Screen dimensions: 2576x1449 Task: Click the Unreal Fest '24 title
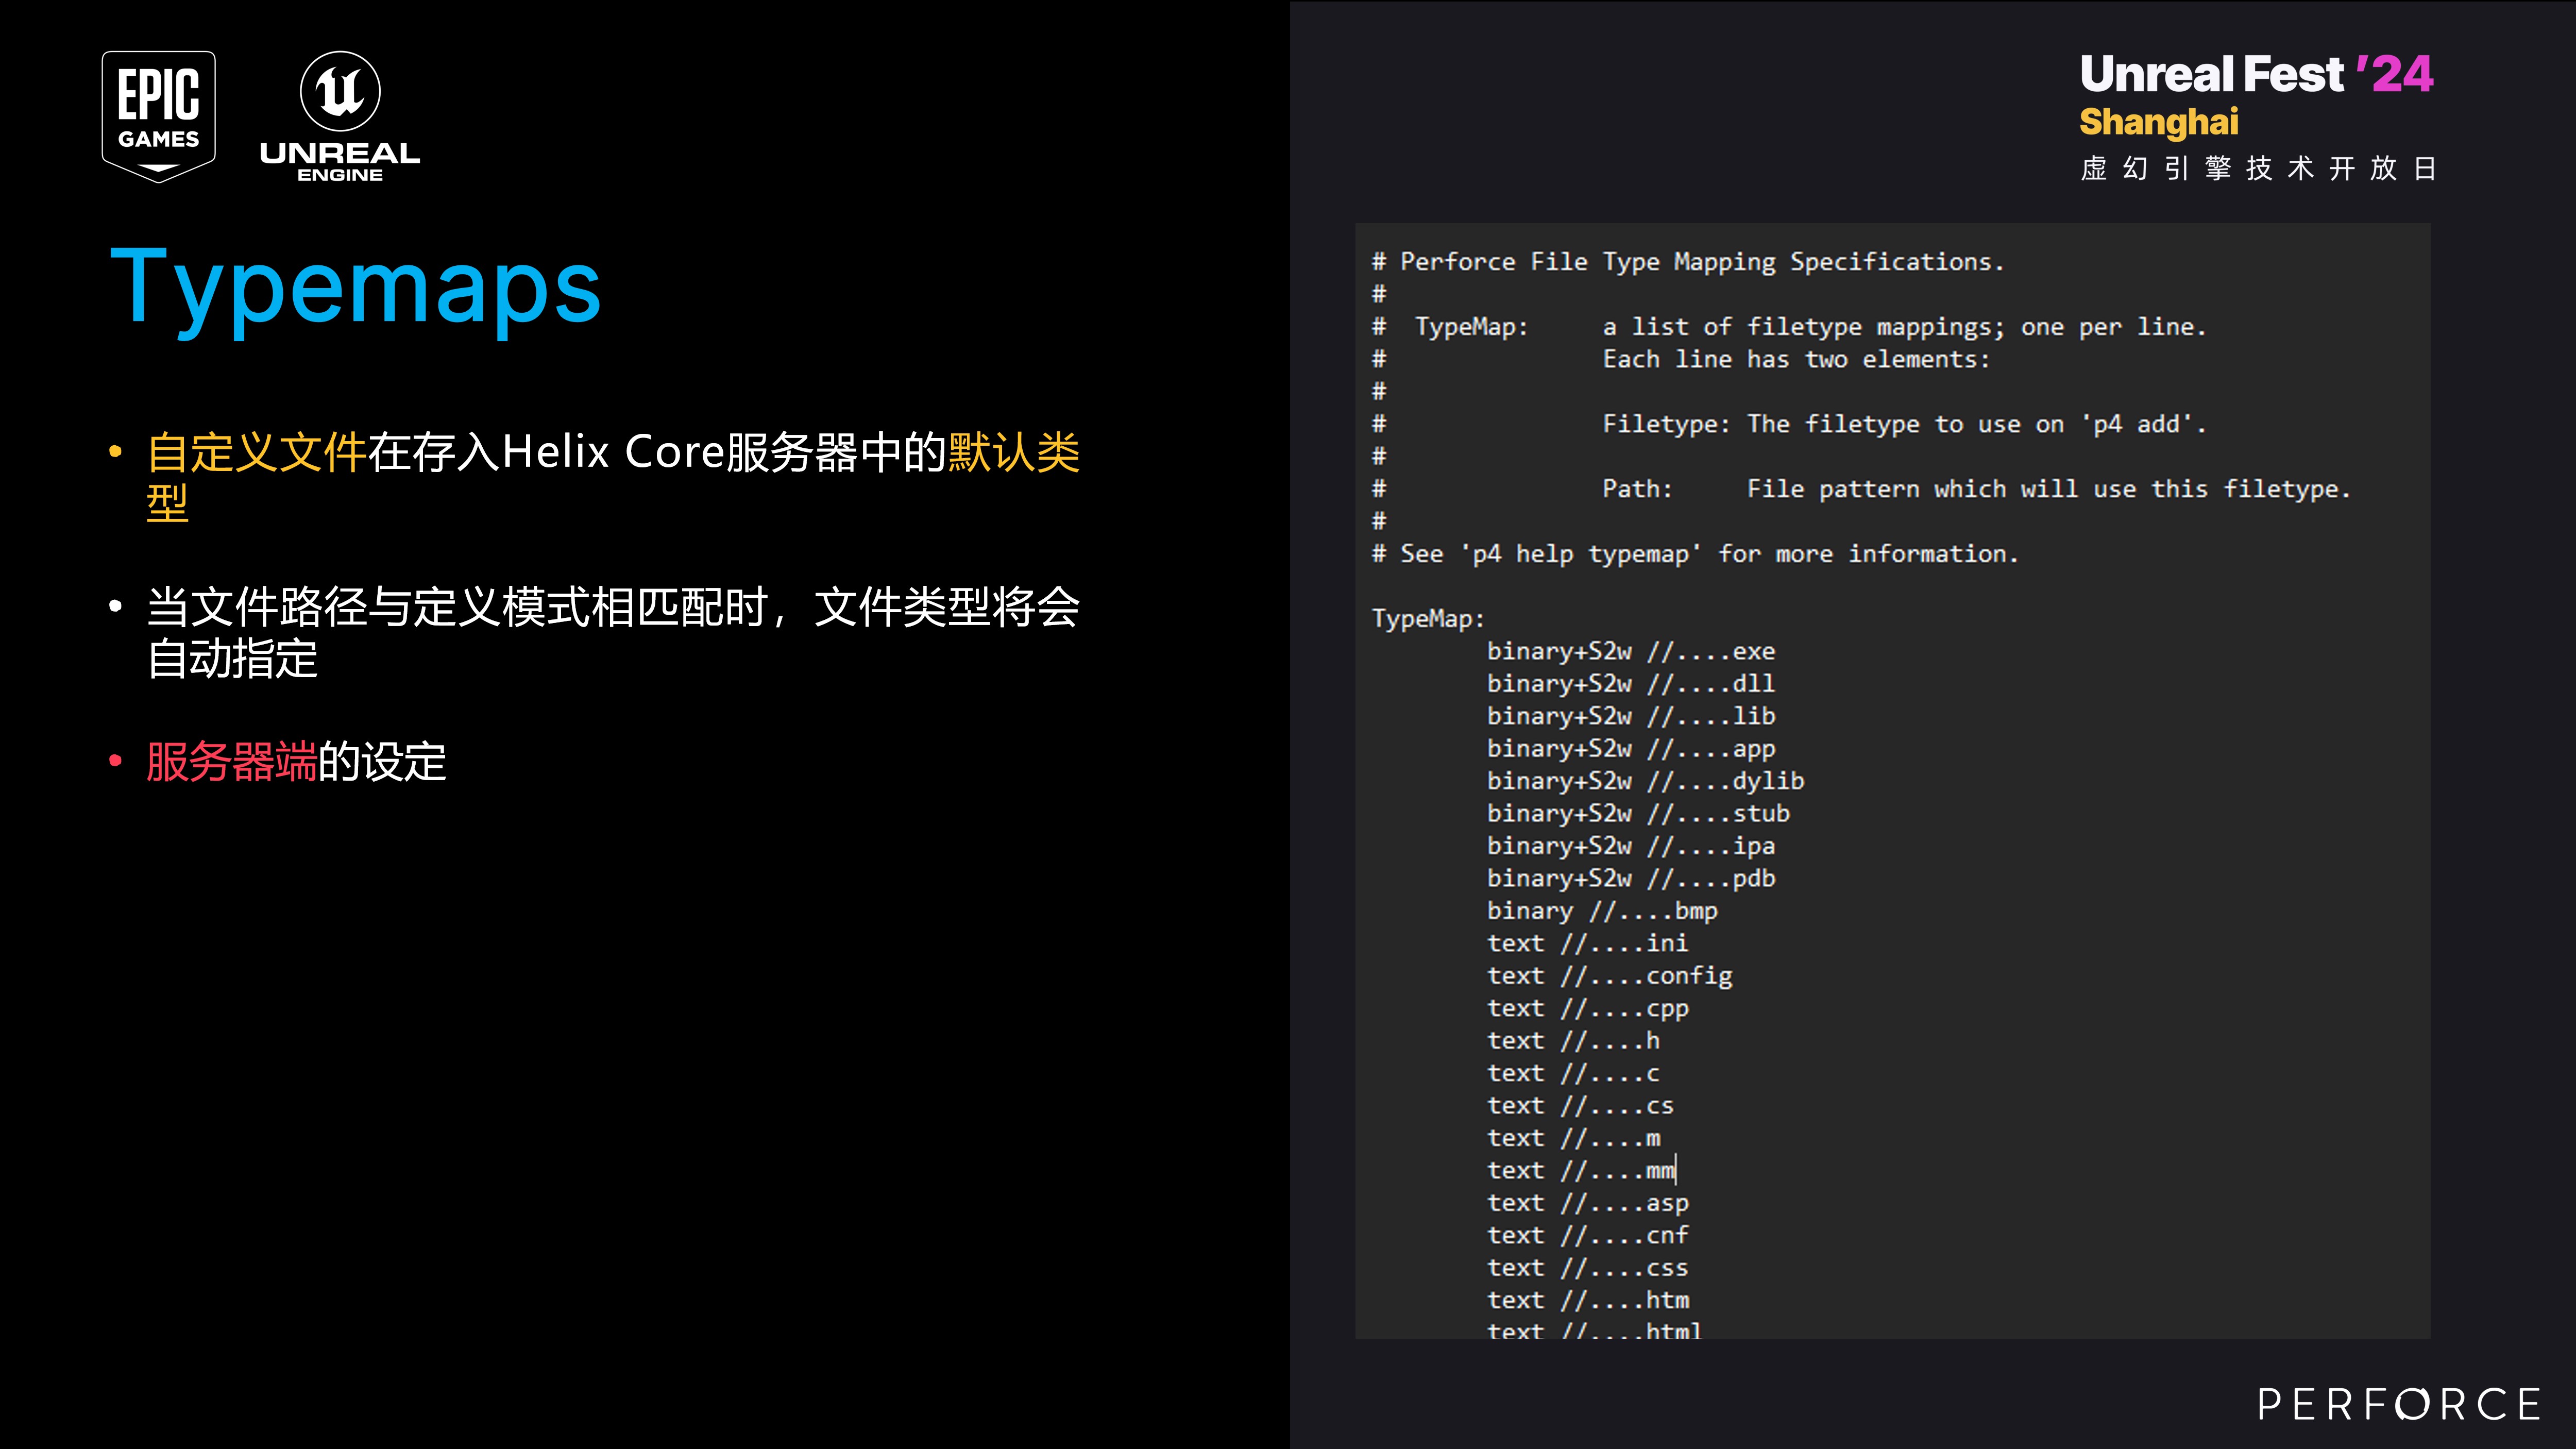[x=2256, y=74]
